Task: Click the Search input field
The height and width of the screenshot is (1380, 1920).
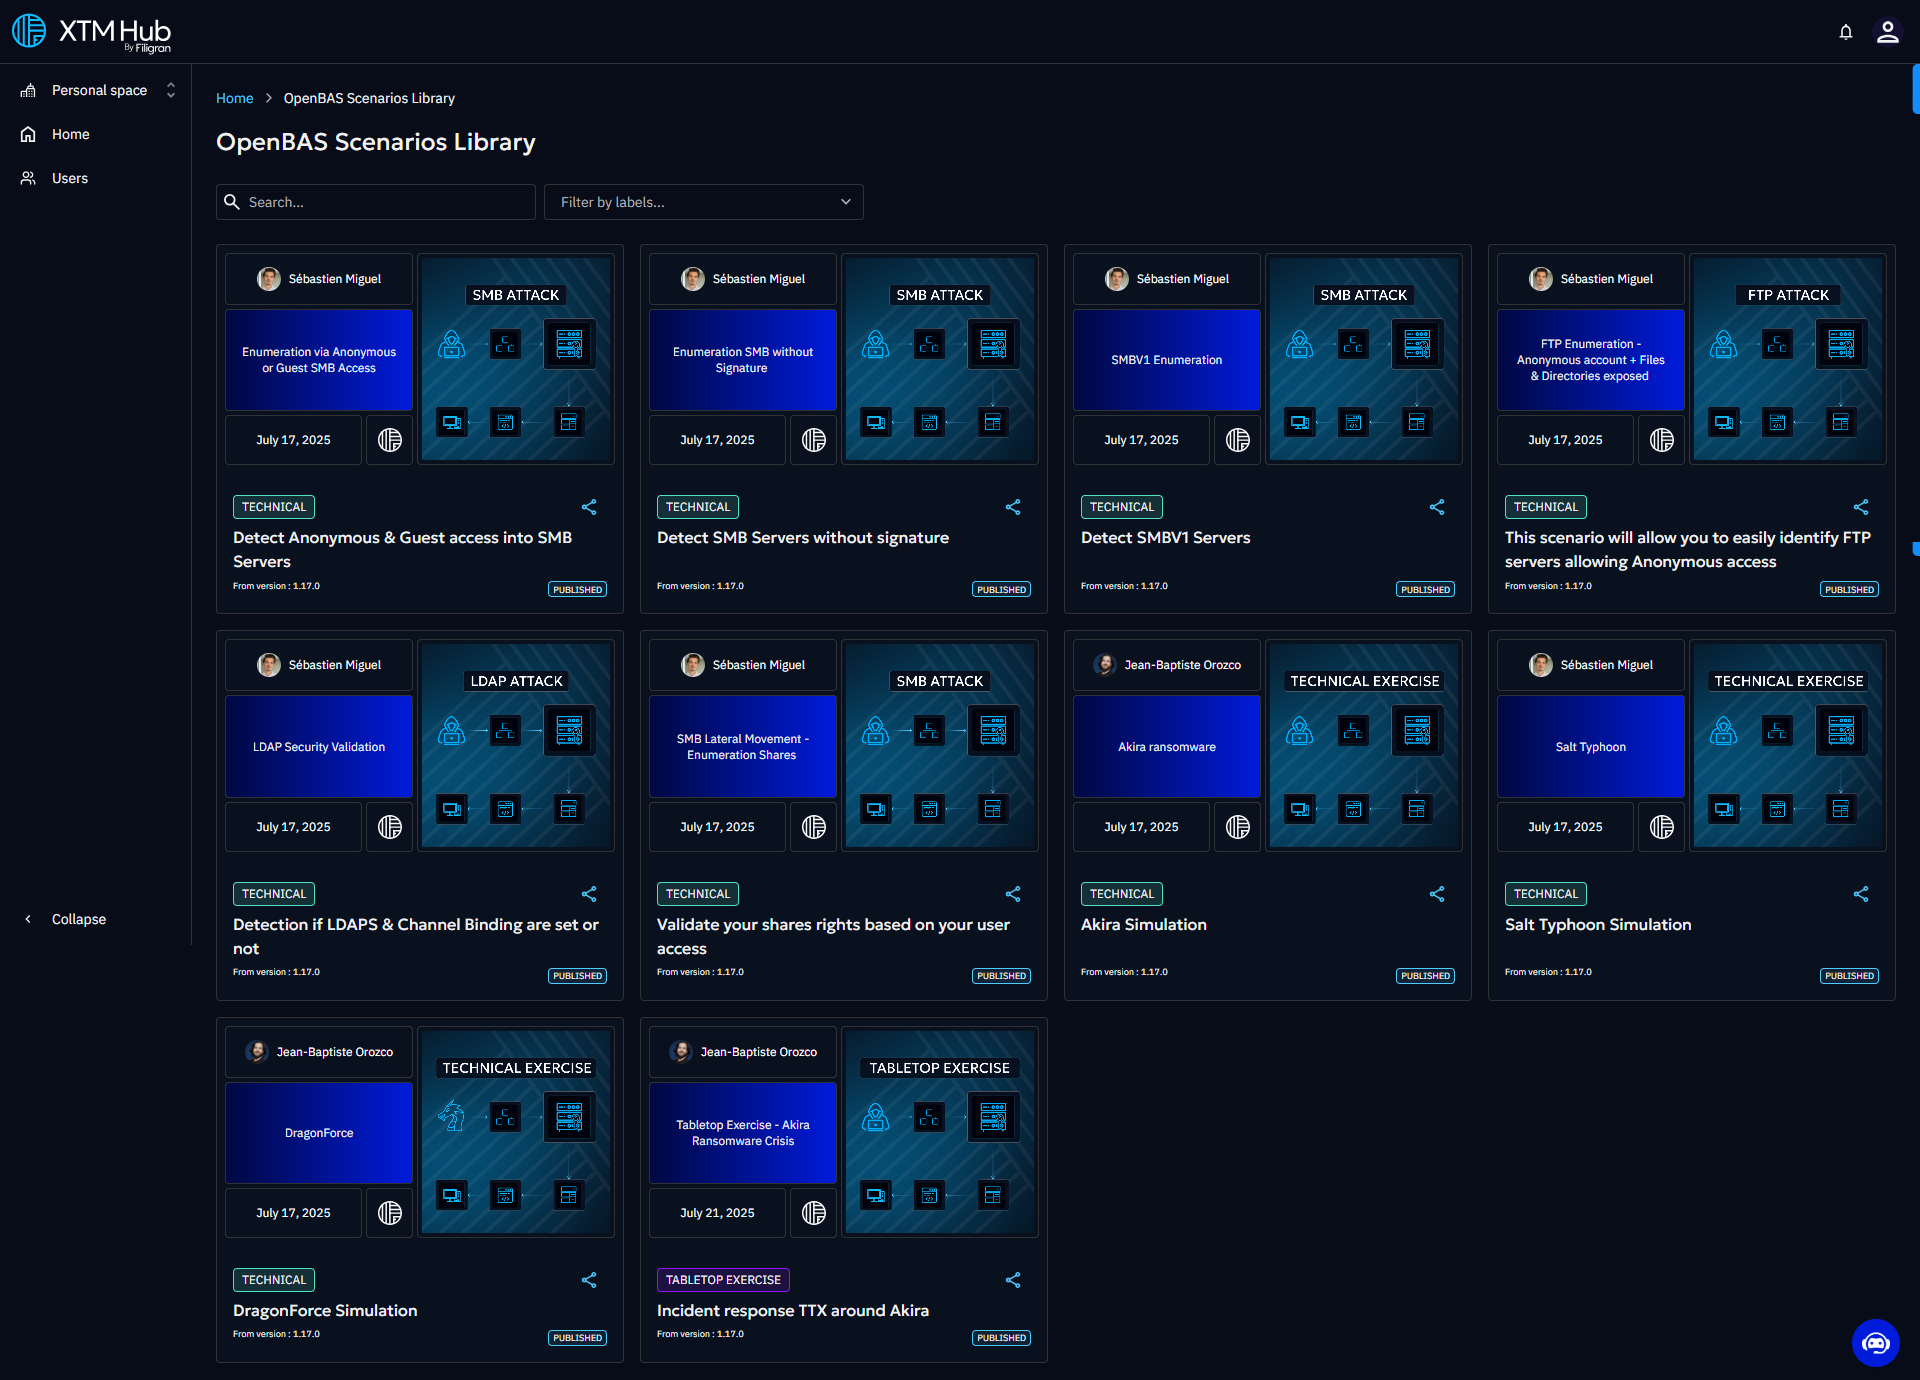Action: pyautogui.click(x=376, y=202)
